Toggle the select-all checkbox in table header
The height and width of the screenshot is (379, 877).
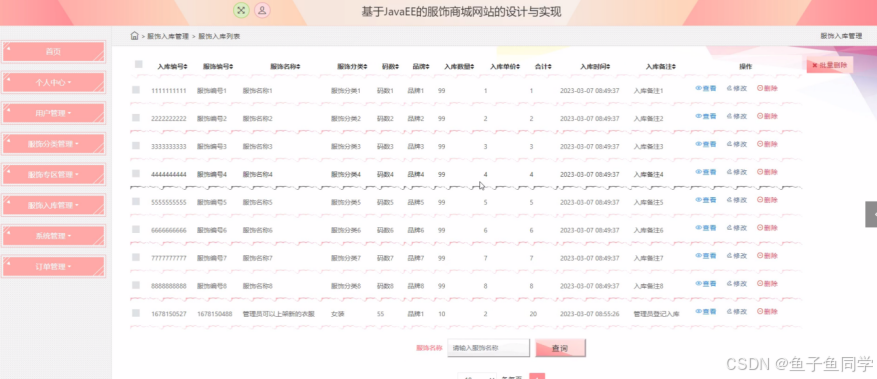pos(139,64)
